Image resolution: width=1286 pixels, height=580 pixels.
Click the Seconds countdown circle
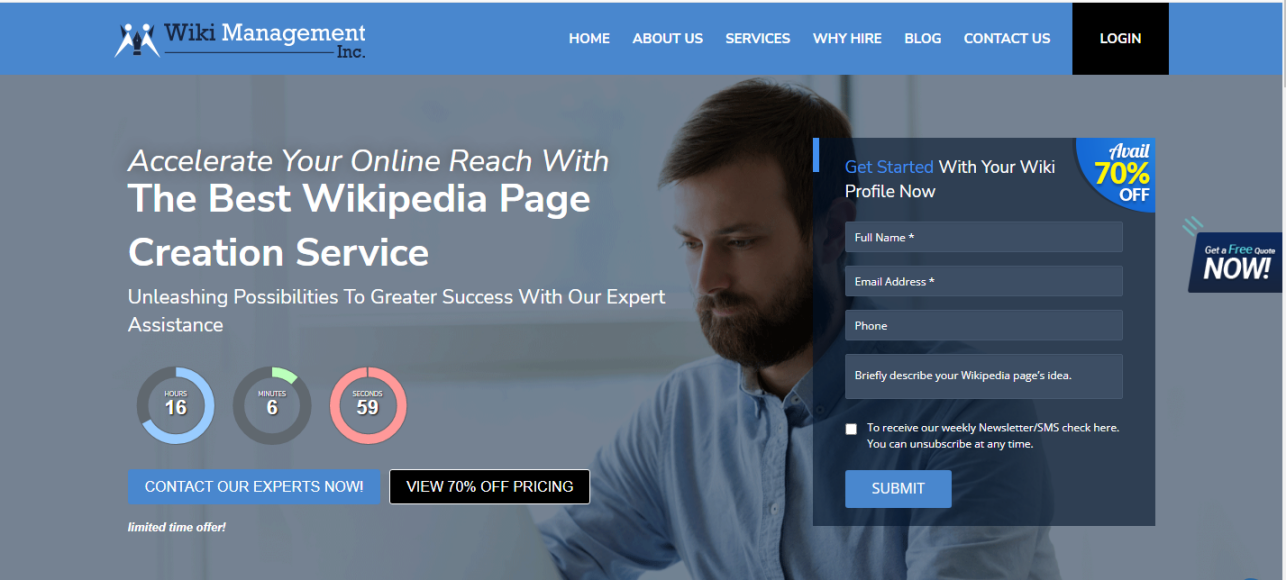[368, 405]
